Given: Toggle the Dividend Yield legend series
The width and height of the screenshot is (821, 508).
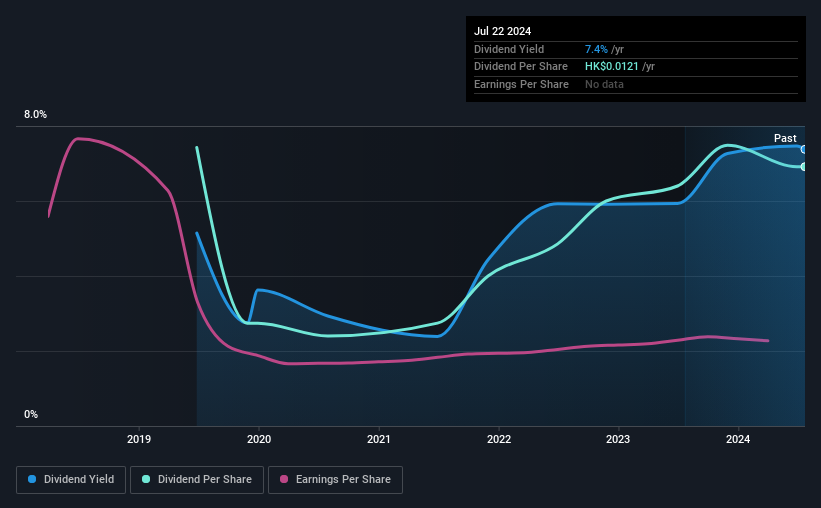Looking at the screenshot, I should click(x=71, y=480).
